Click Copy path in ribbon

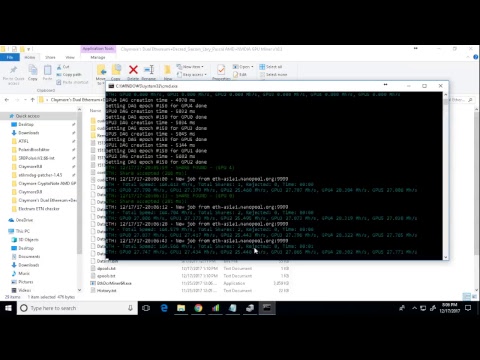point(69,74)
